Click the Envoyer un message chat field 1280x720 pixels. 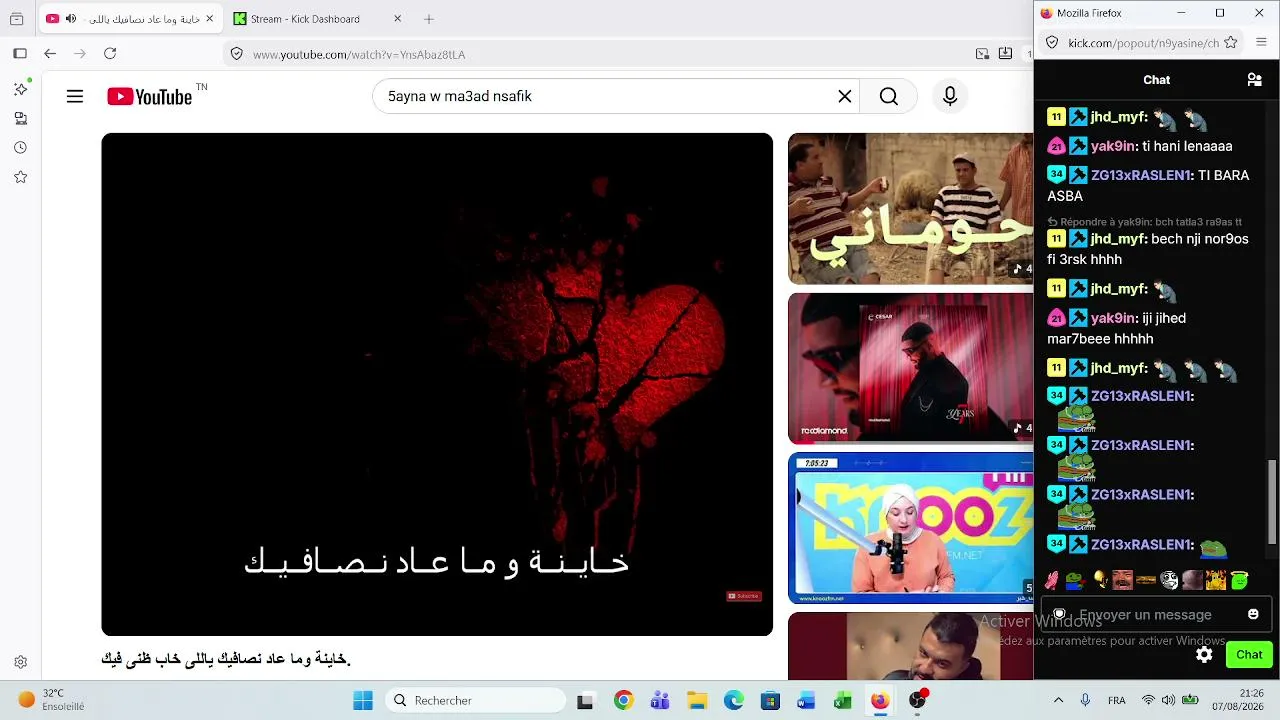point(1156,614)
